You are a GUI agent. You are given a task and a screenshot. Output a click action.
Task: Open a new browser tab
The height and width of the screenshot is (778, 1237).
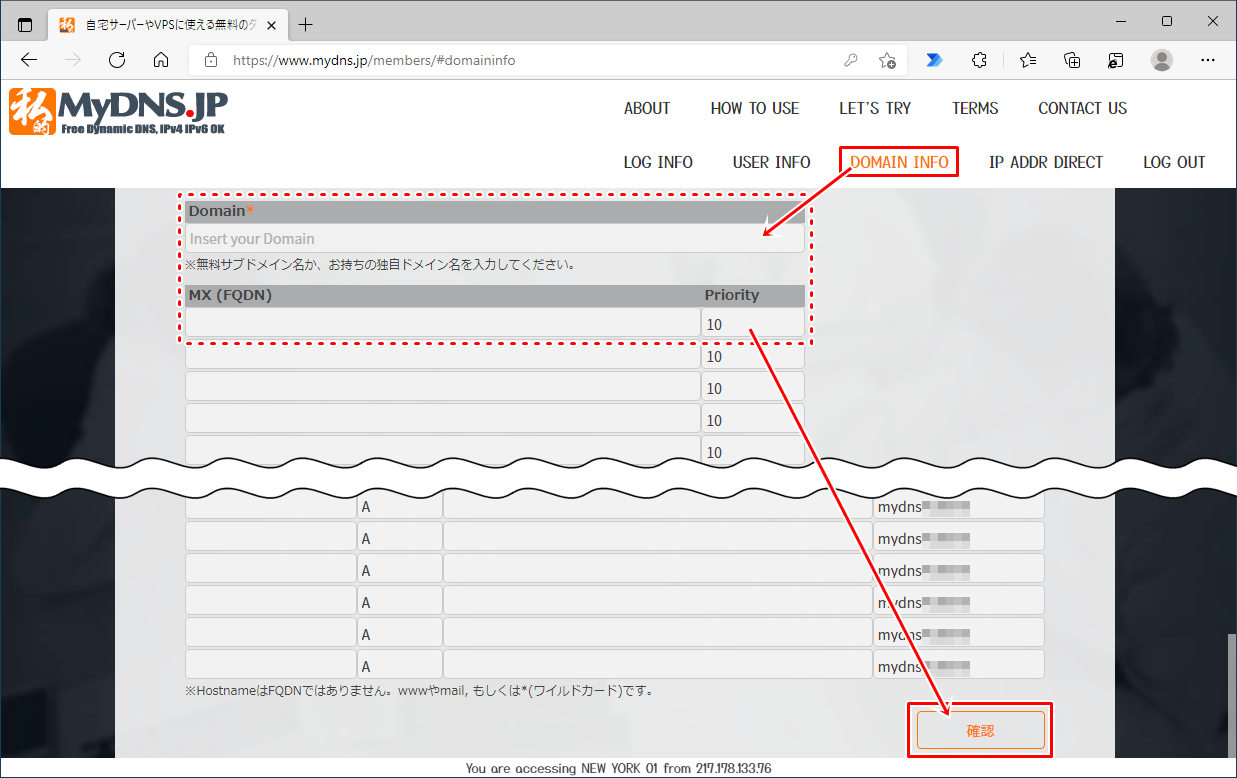pos(306,24)
